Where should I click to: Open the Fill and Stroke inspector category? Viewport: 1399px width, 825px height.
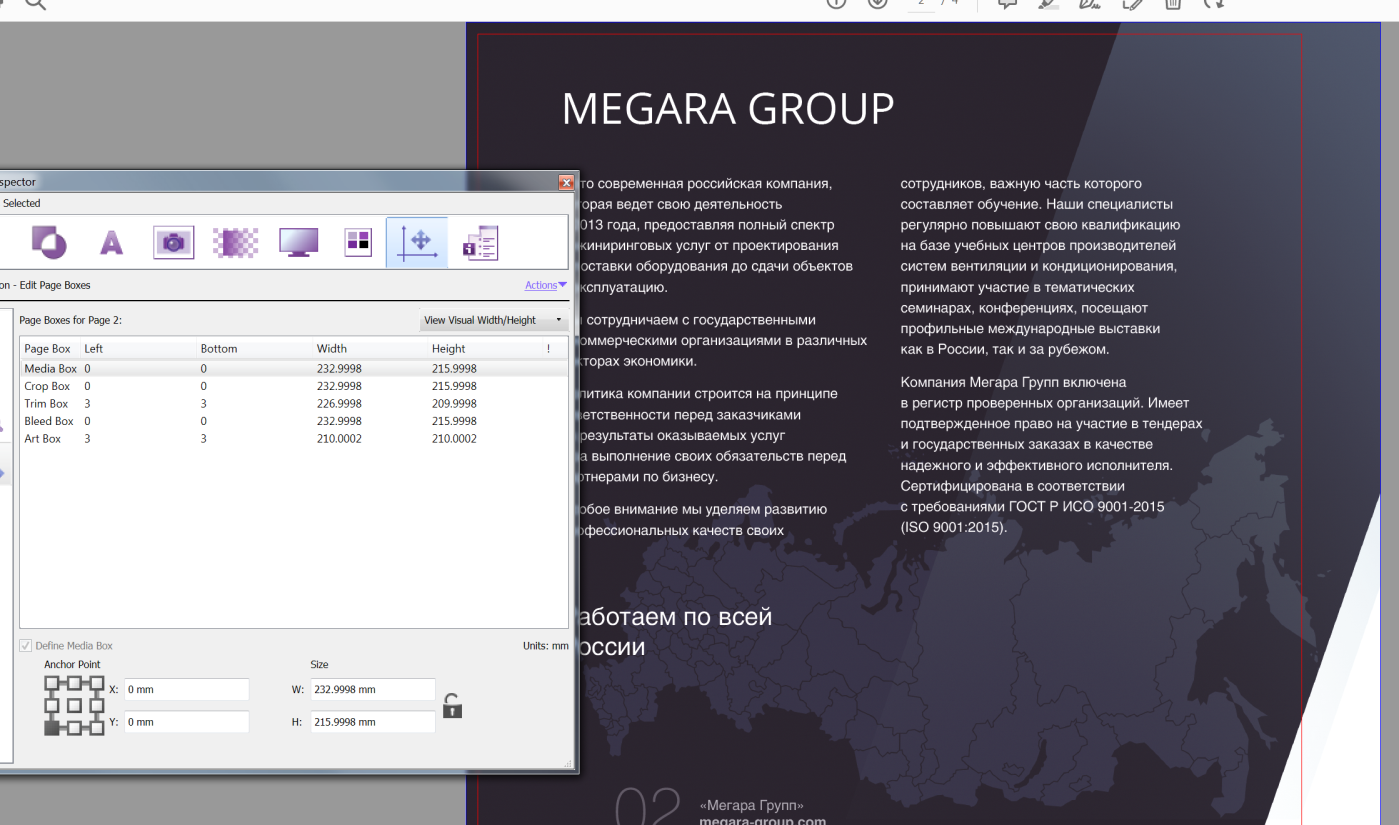tap(49, 241)
